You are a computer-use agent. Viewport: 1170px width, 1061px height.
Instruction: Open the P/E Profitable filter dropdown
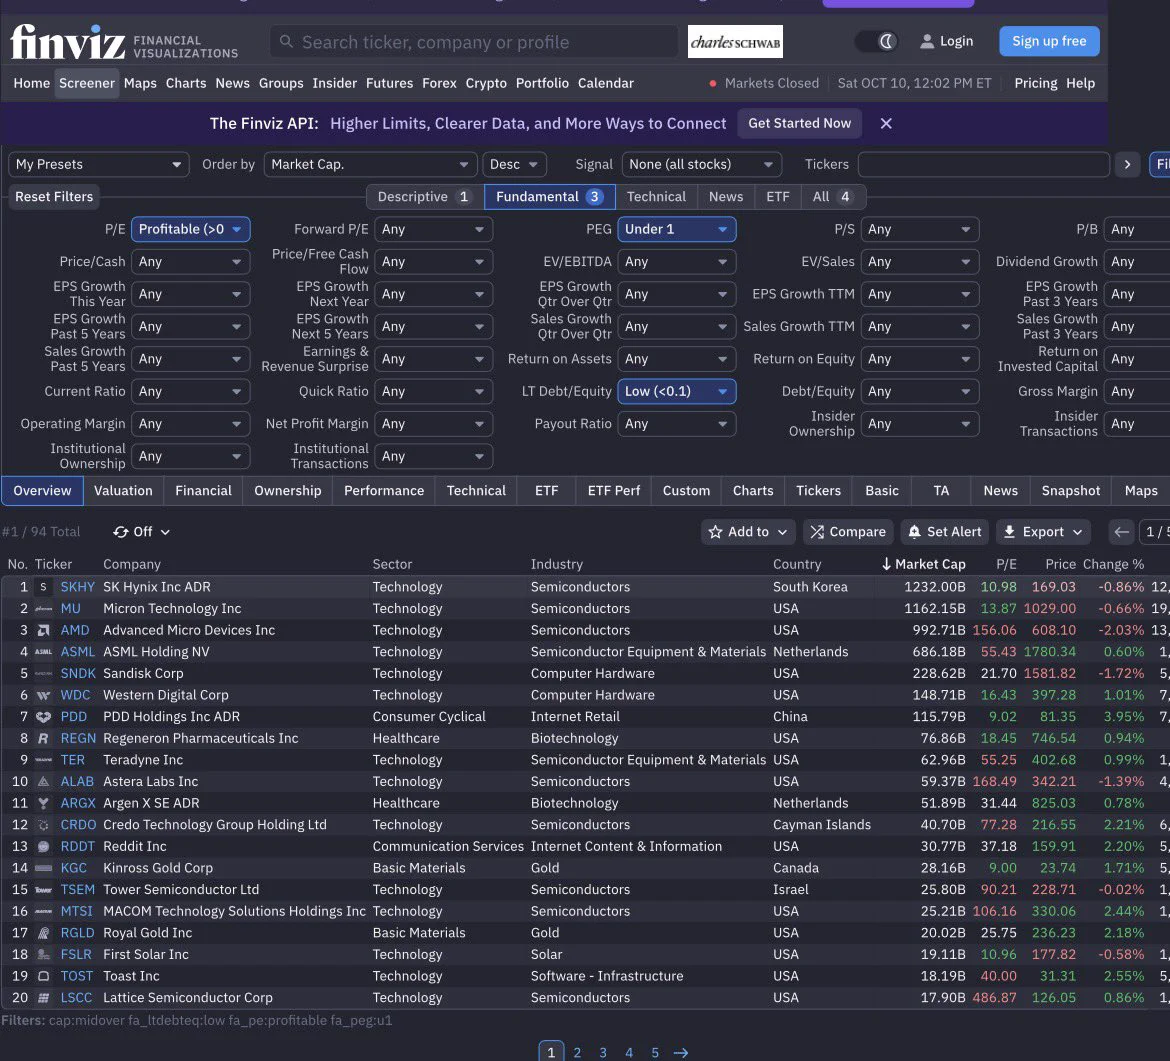pos(190,229)
